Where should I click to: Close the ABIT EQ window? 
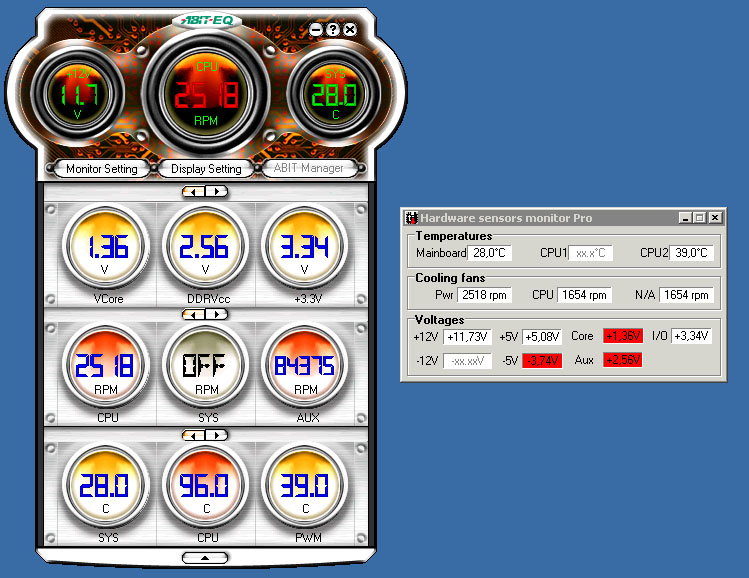click(350, 30)
